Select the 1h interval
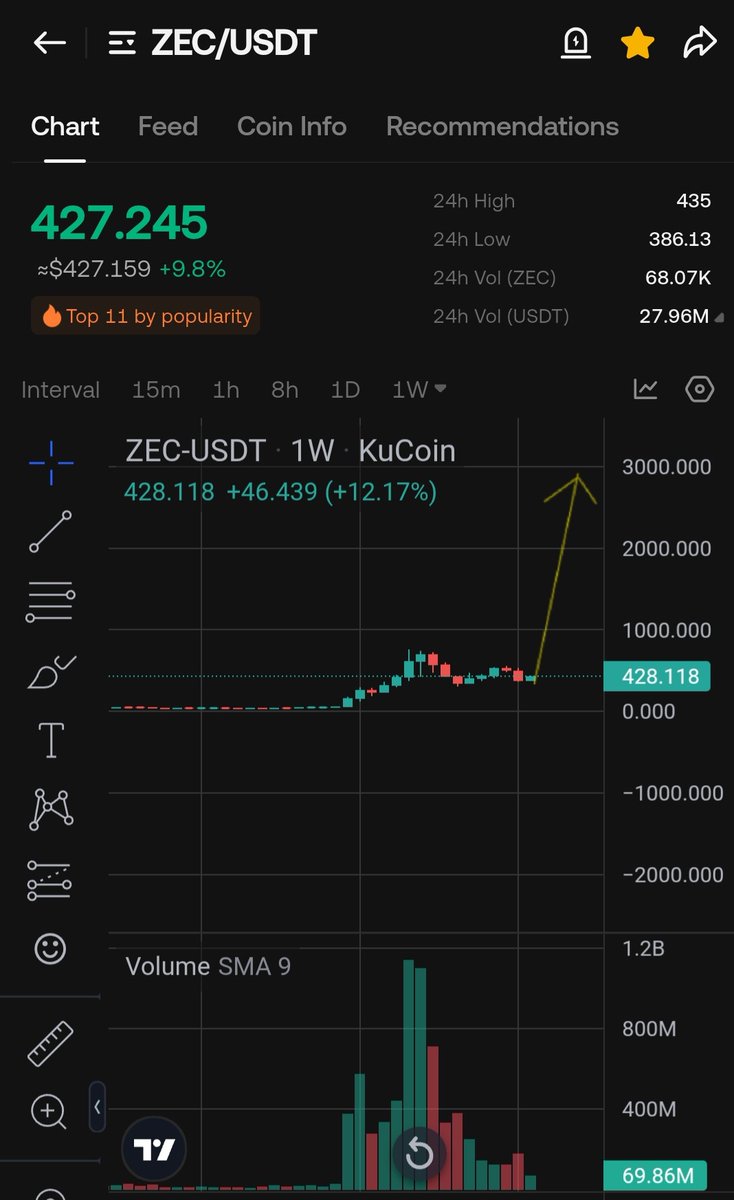Screen dimensions: 734x1200 (226, 390)
